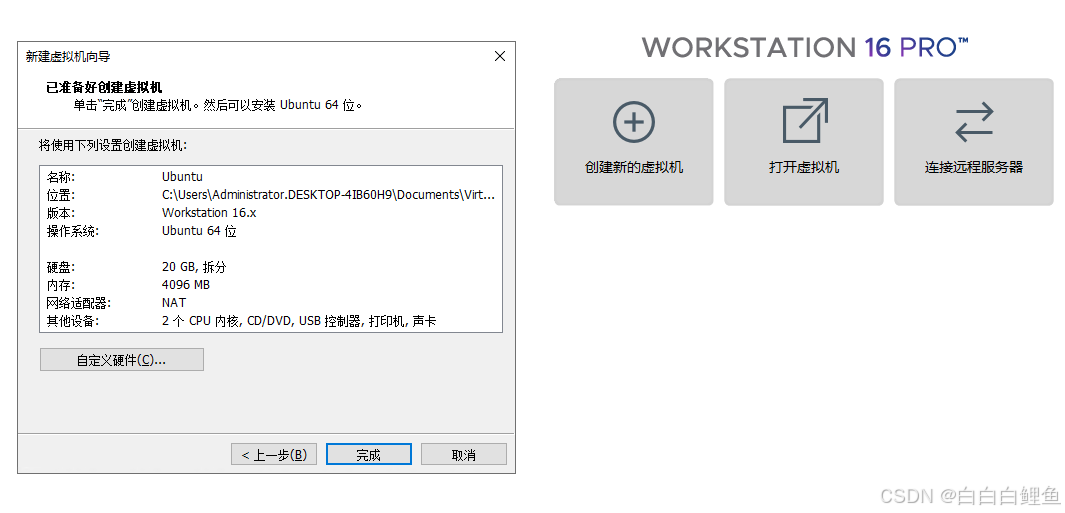Click the version value Workstation 16.x

pos(209,213)
